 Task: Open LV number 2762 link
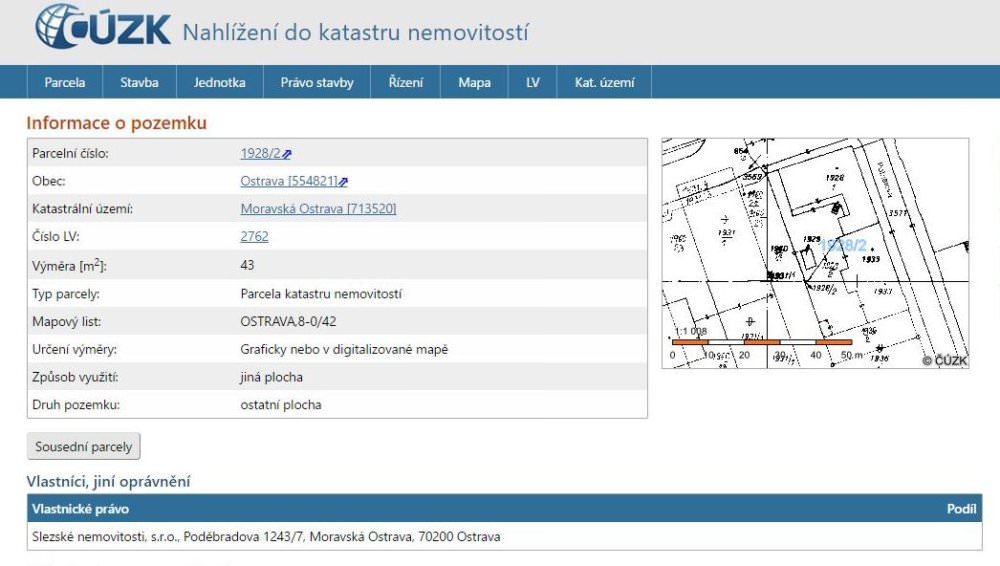point(254,236)
